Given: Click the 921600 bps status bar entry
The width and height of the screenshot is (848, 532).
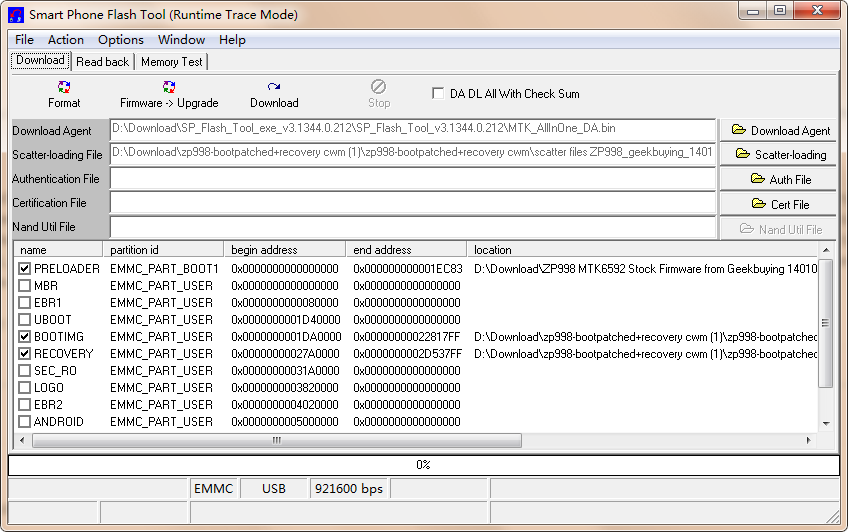Looking at the screenshot, I should click(x=349, y=489).
